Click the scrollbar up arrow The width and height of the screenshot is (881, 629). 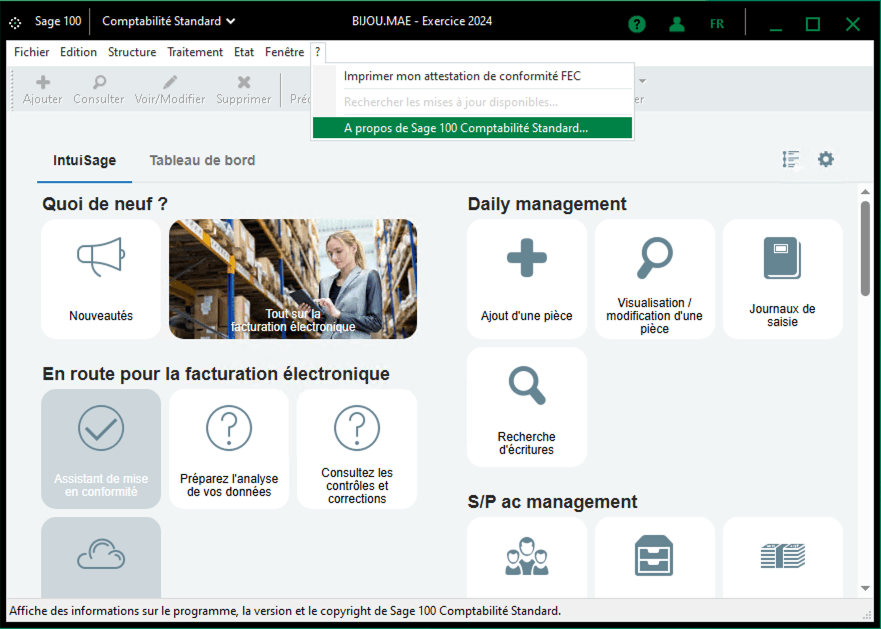[865, 192]
